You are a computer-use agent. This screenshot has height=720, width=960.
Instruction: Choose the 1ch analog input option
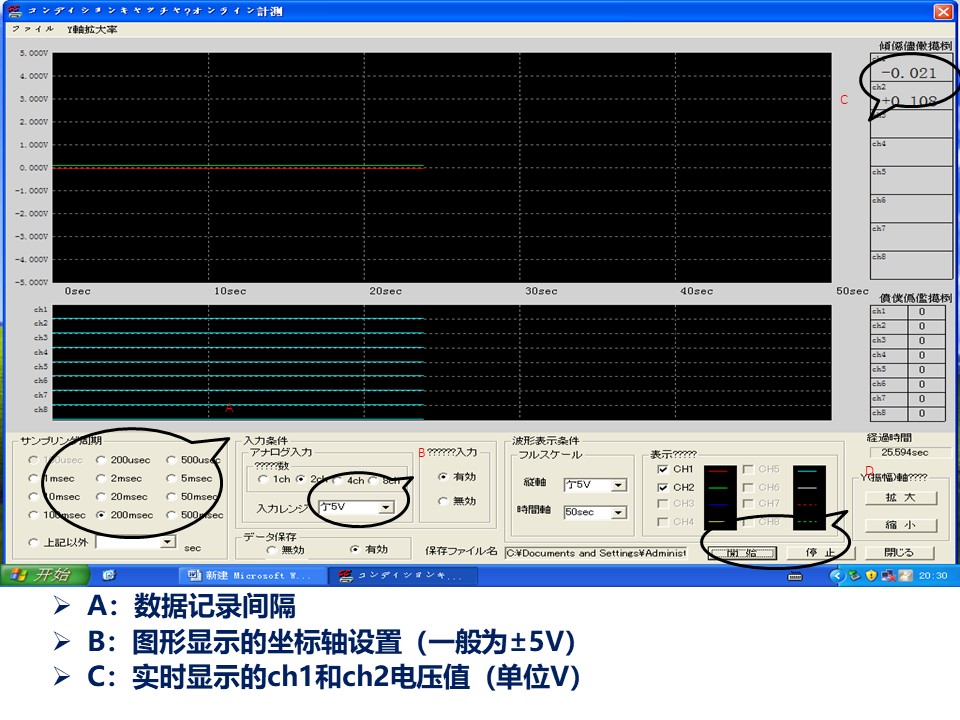click(263, 479)
